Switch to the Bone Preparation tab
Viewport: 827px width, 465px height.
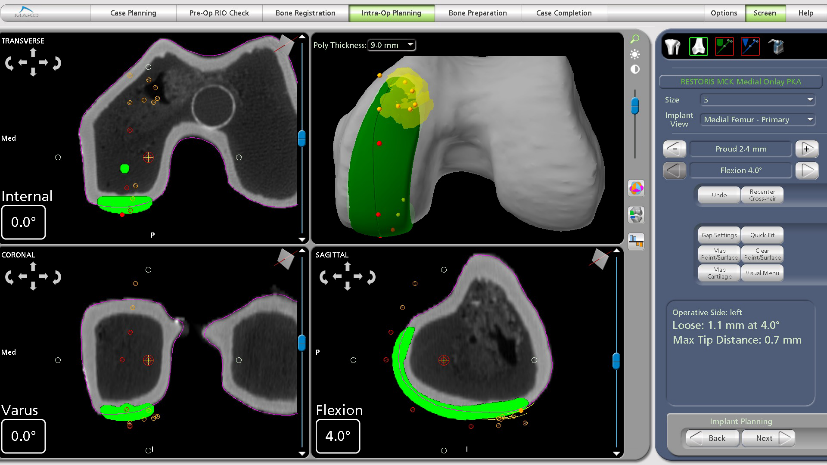[479, 13]
